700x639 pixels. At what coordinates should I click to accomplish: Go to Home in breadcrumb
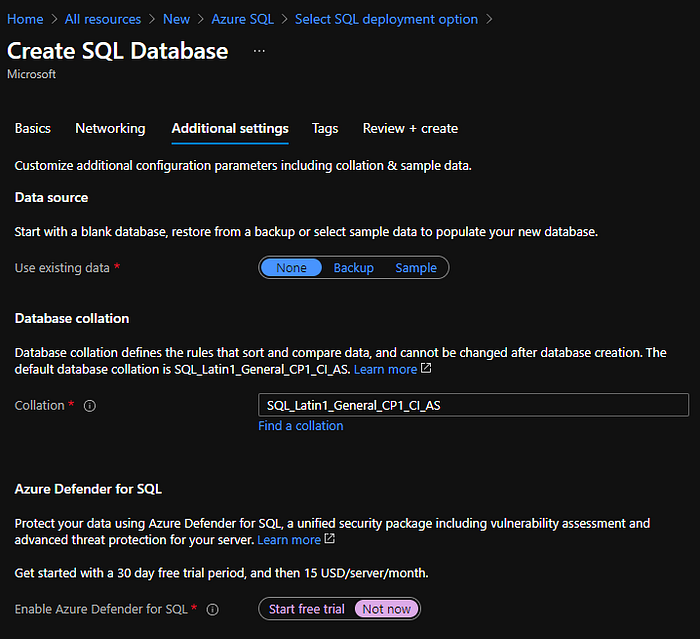point(25,19)
